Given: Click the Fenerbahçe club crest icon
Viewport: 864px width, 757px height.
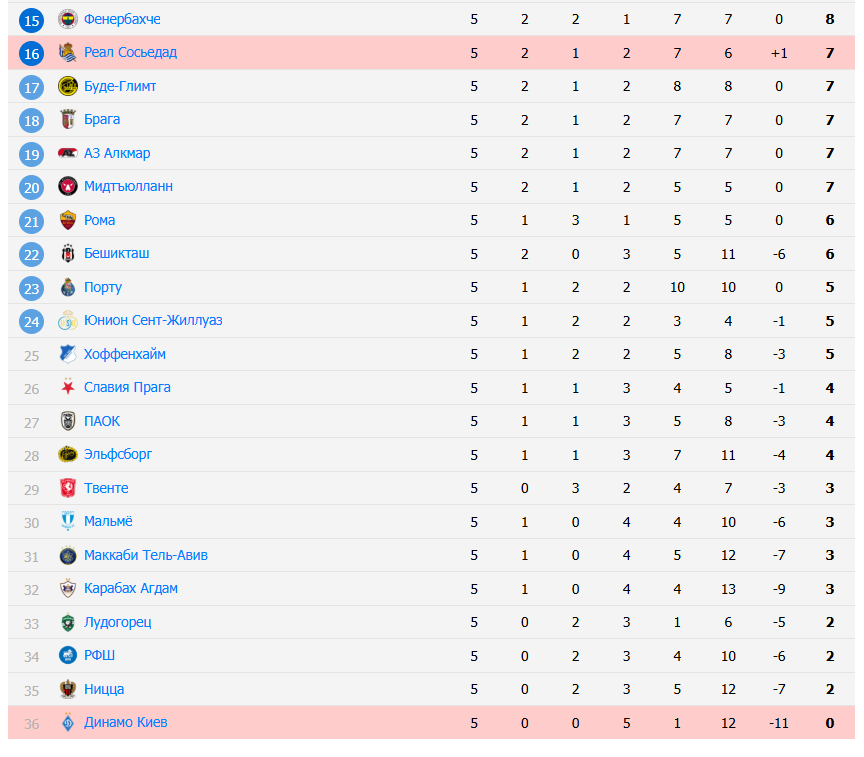Looking at the screenshot, I should point(67,19).
